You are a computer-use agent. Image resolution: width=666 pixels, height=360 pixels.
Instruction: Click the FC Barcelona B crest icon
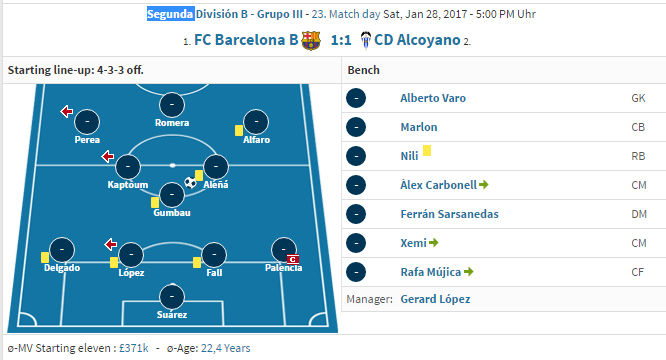click(x=310, y=41)
